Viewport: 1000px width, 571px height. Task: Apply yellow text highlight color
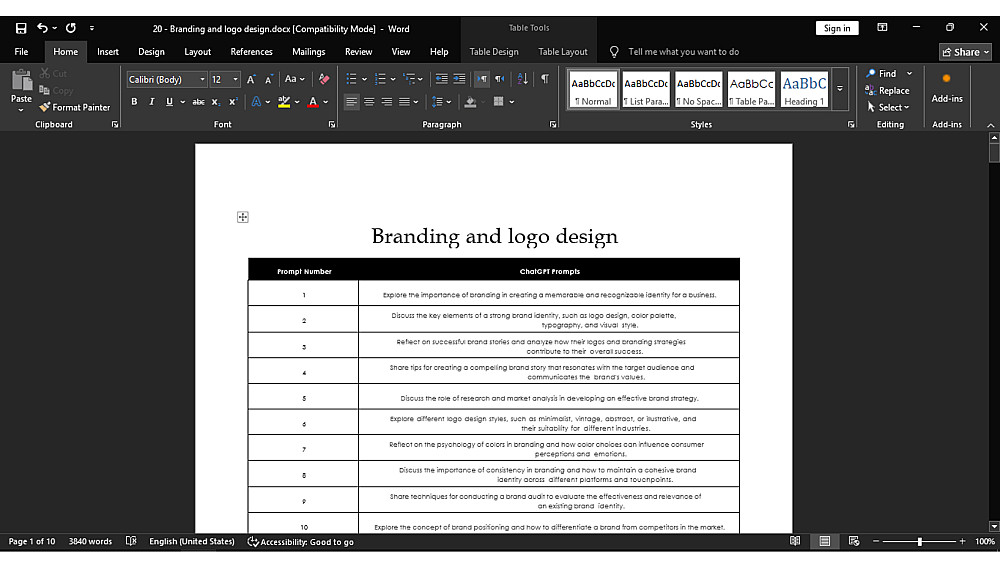pos(284,101)
